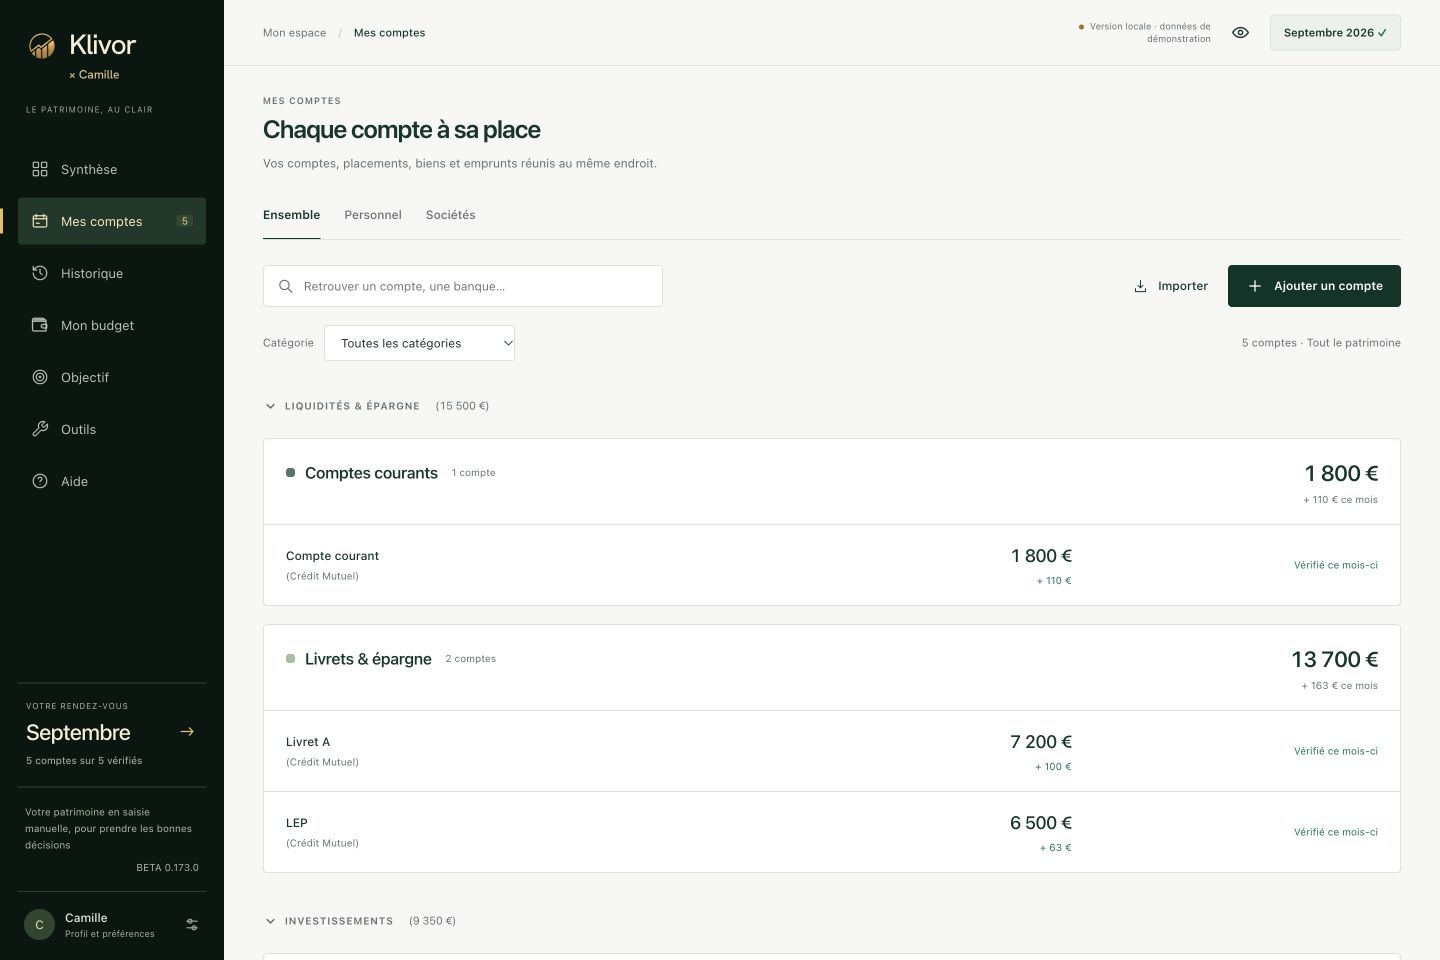Click Camille's avatar circle
Screen dimensions: 1440x960
point(39,925)
